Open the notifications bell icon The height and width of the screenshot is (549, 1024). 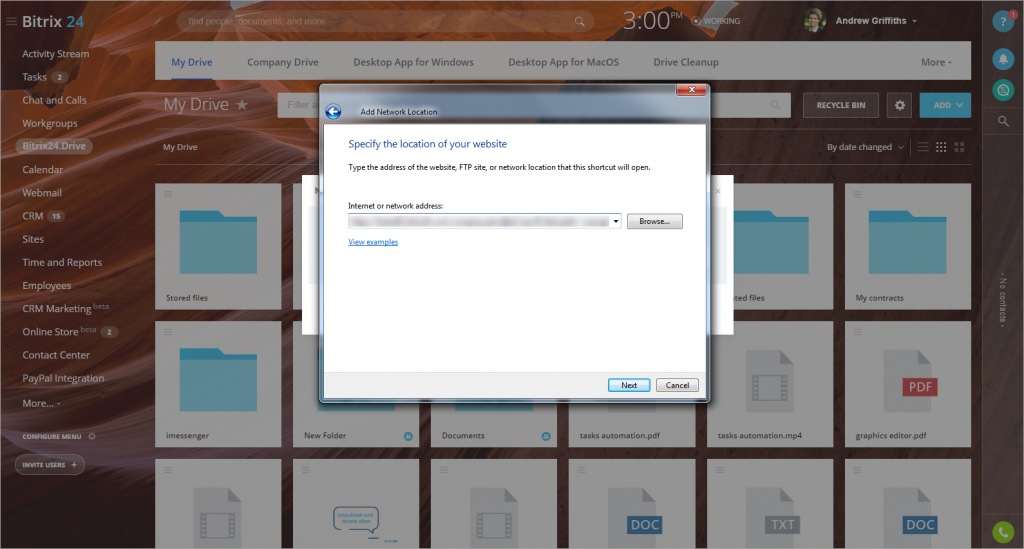1002,59
